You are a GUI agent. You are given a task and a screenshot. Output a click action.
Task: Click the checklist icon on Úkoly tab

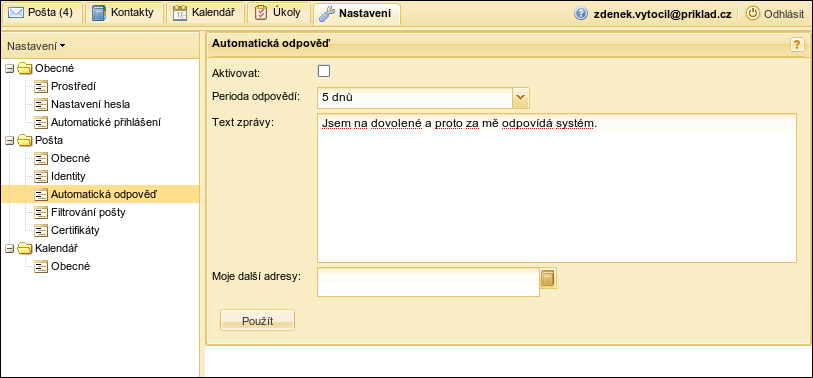point(261,13)
